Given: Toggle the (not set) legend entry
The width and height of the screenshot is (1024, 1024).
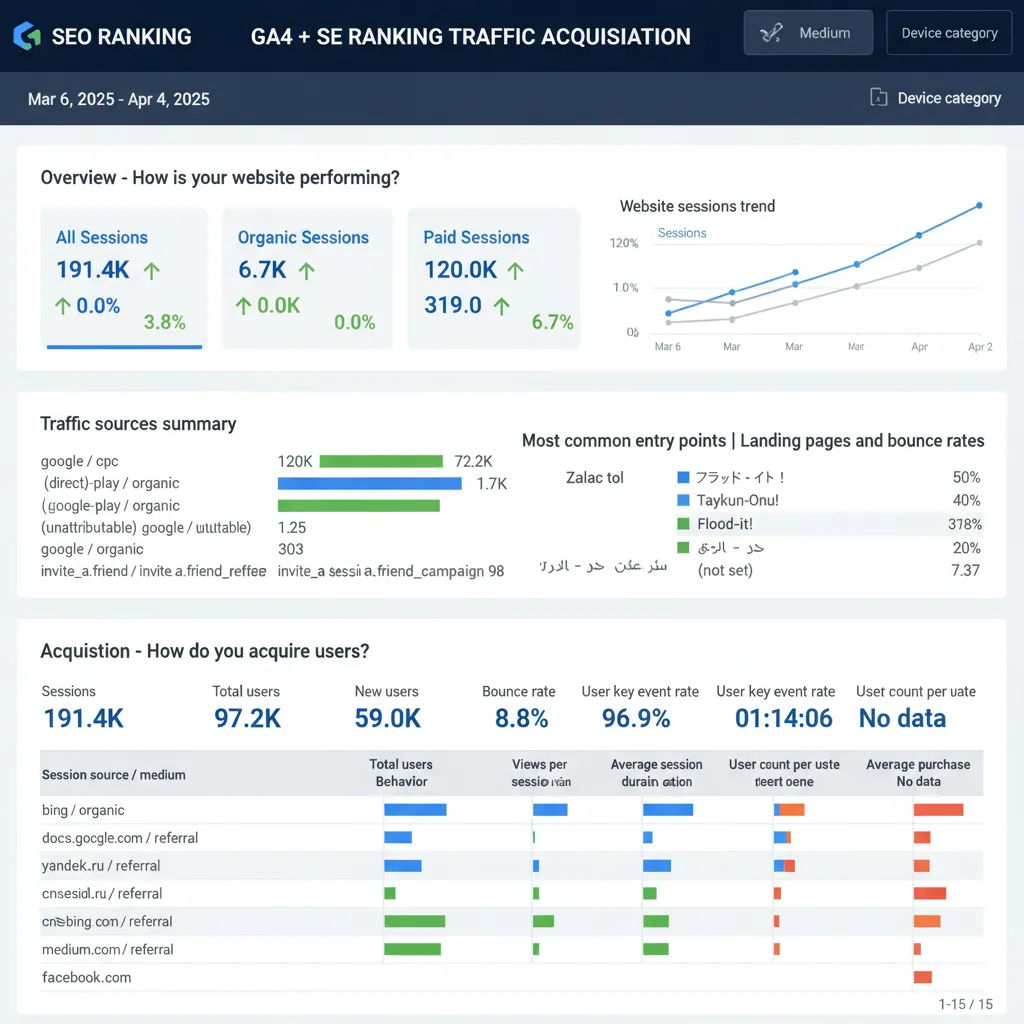Looking at the screenshot, I should (x=727, y=570).
